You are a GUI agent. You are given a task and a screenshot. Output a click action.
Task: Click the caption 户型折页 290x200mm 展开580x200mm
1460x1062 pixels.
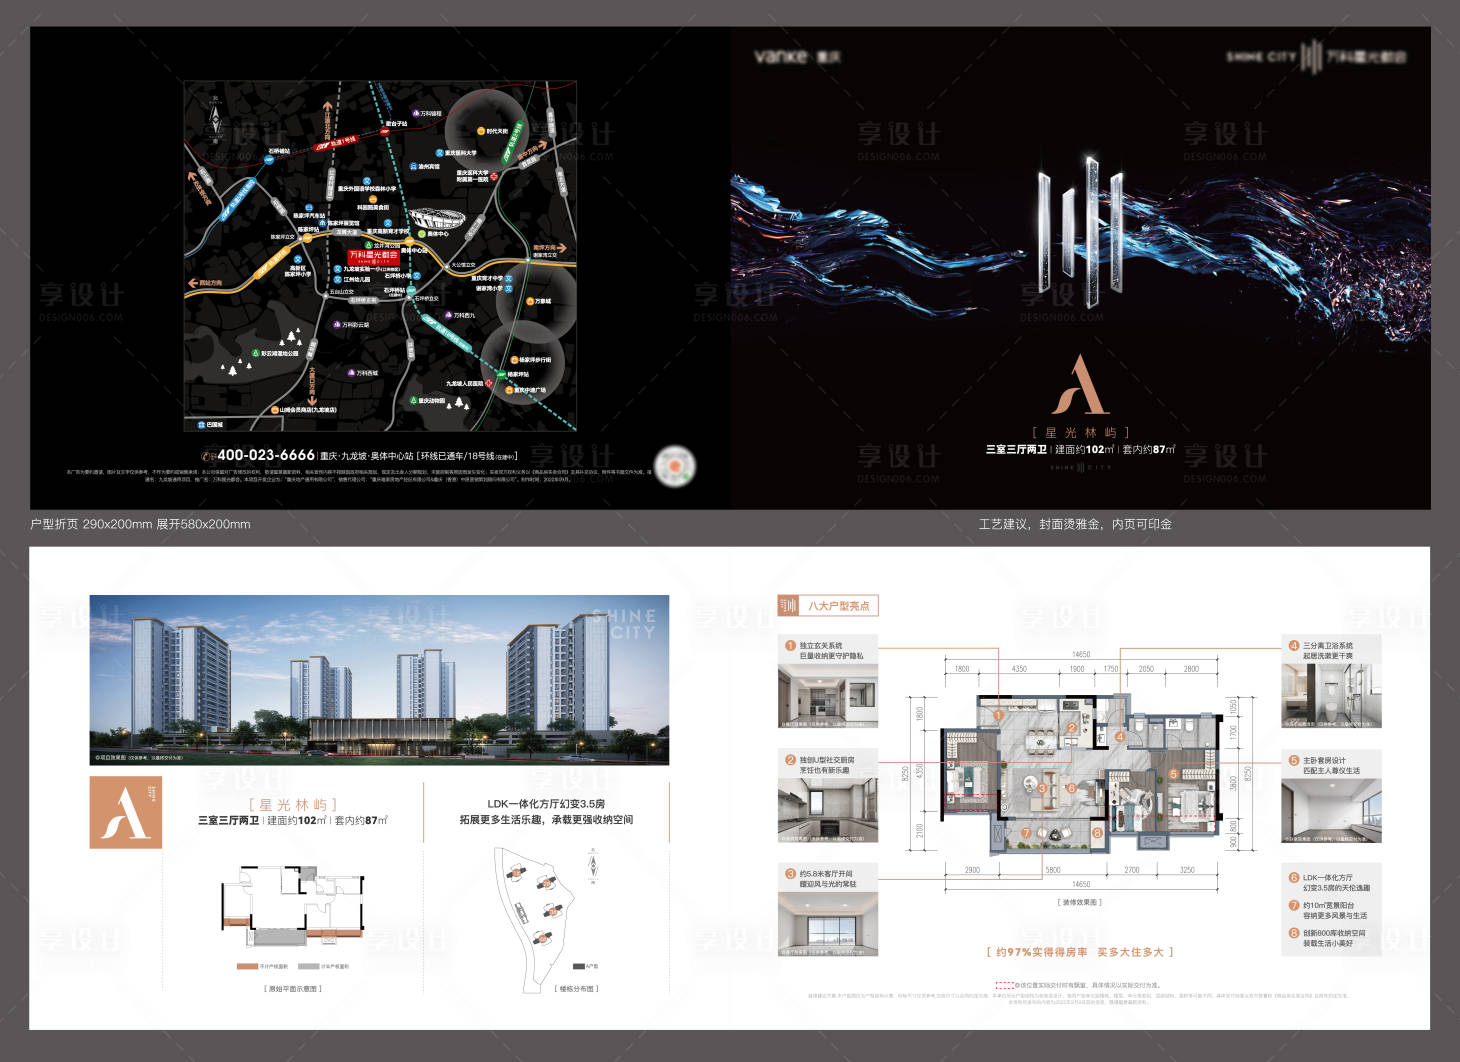click(140, 524)
